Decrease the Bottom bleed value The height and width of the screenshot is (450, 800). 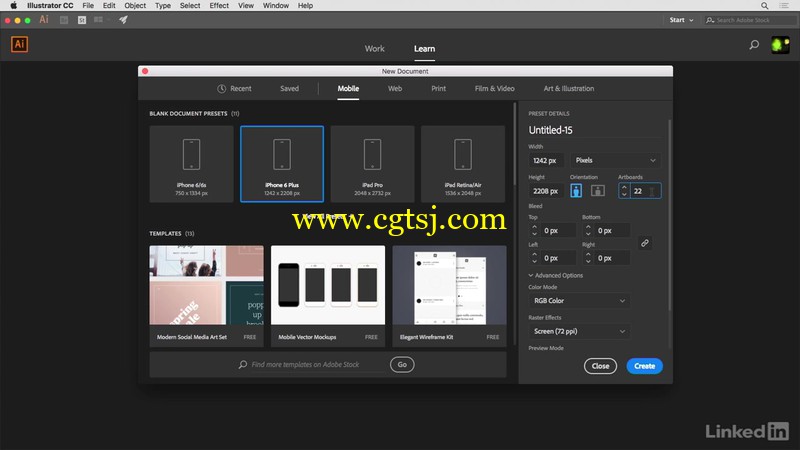588,234
